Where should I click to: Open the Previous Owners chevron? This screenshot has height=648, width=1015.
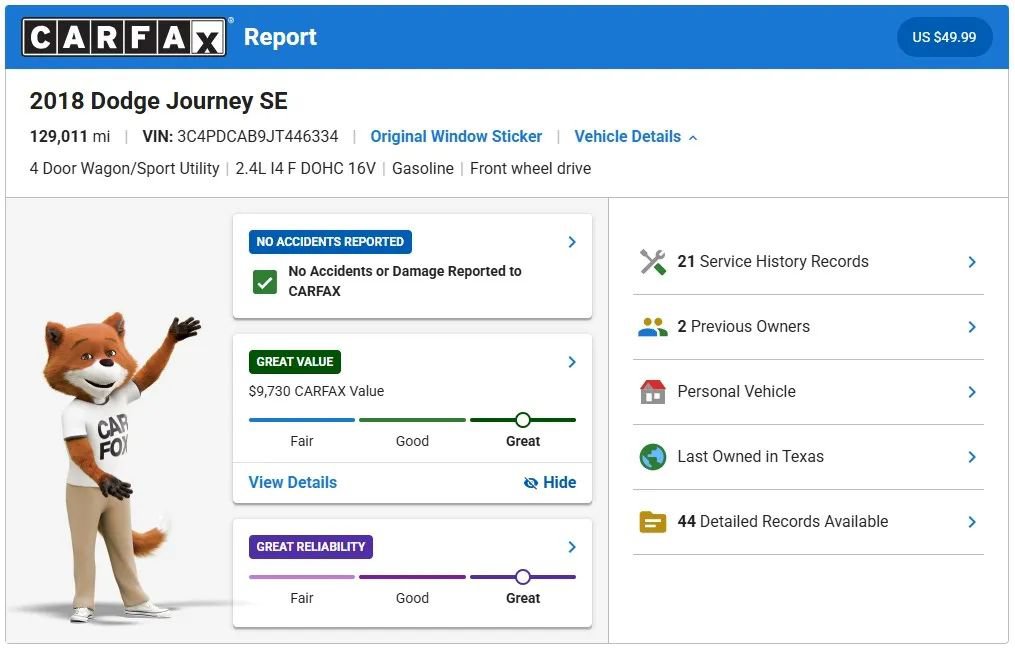[x=972, y=327]
